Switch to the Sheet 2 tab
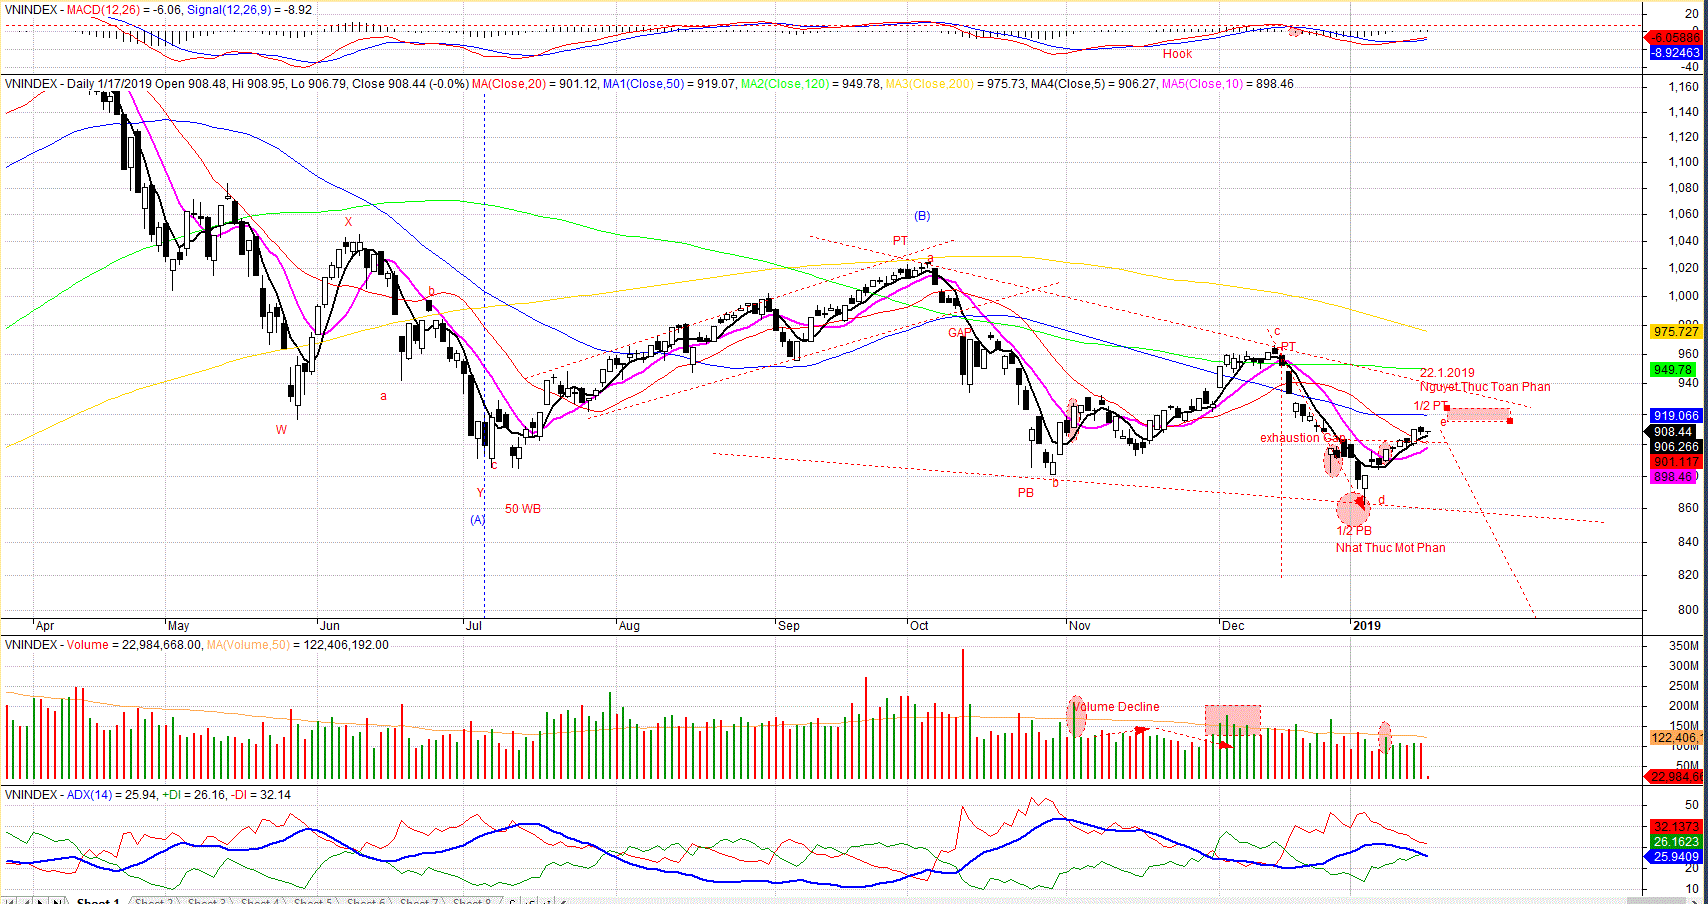This screenshot has width=1708, height=904. pos(153,901)
